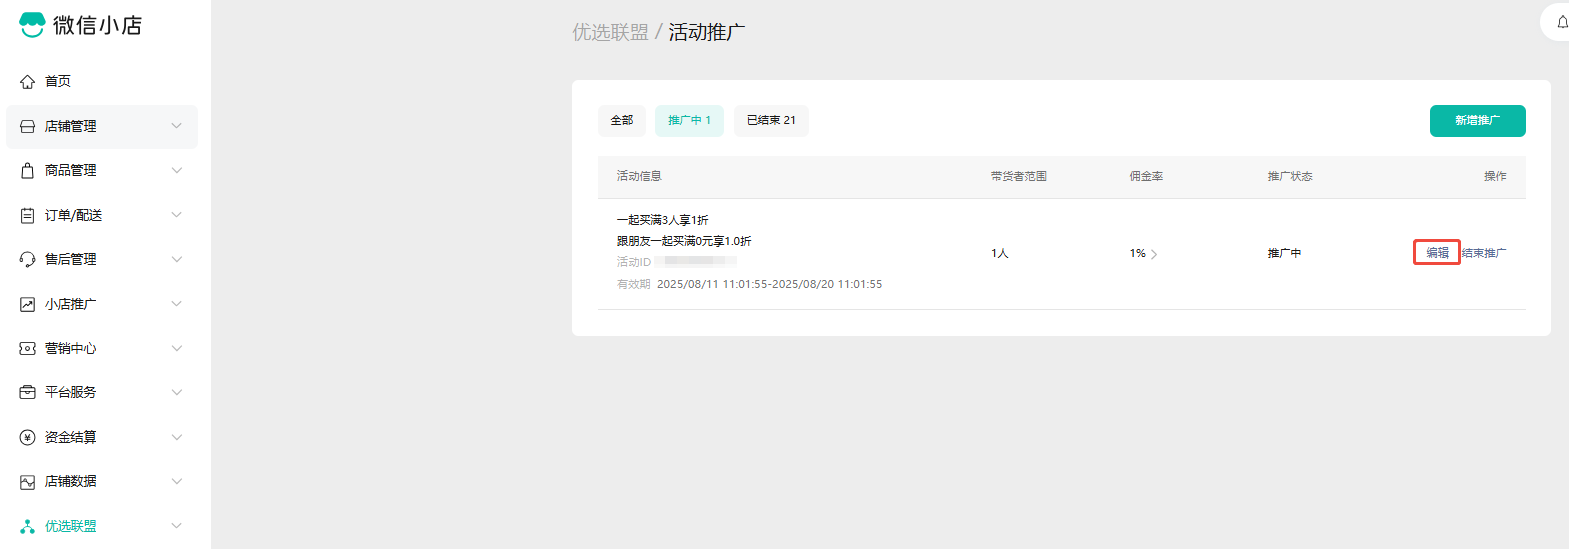Click the 资金结算 yuan coin icon
The image size is (1569, 549).
tap(28, 437)
